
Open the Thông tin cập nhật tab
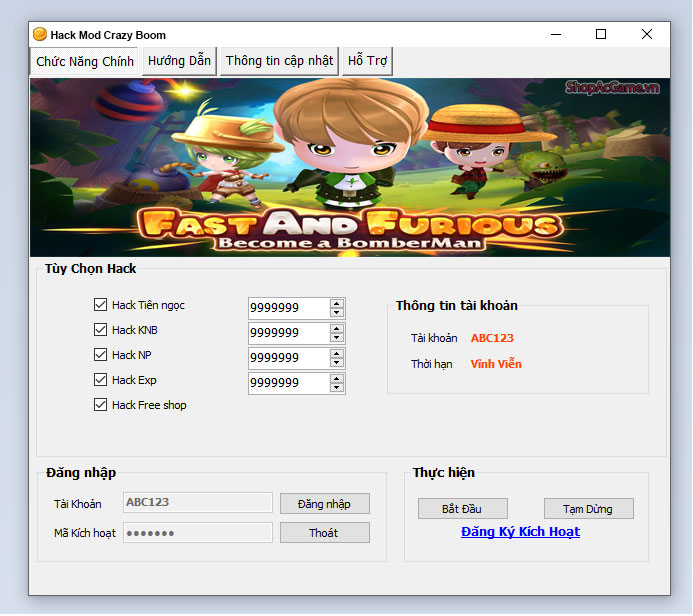point(279,61)
